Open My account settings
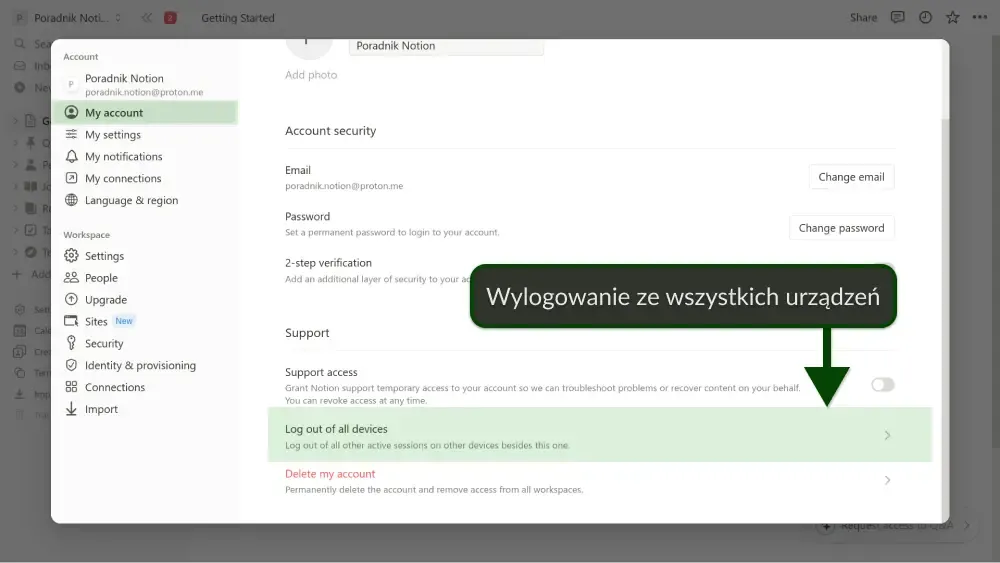 coord(145,113)
